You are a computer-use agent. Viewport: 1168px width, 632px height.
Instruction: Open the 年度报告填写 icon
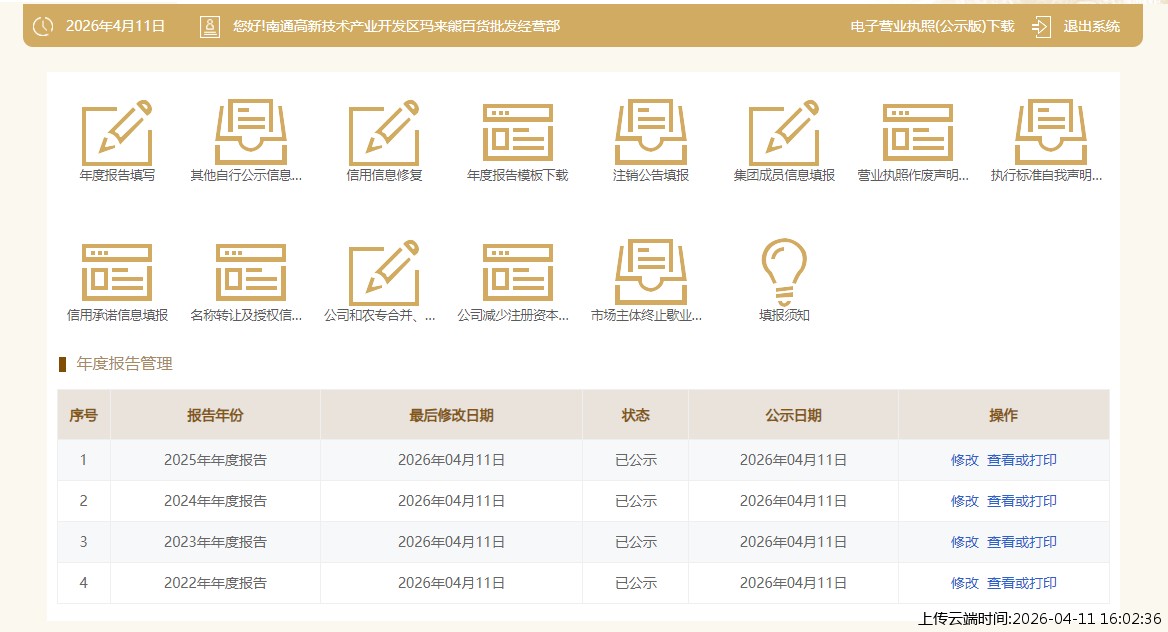click(117, 133)
